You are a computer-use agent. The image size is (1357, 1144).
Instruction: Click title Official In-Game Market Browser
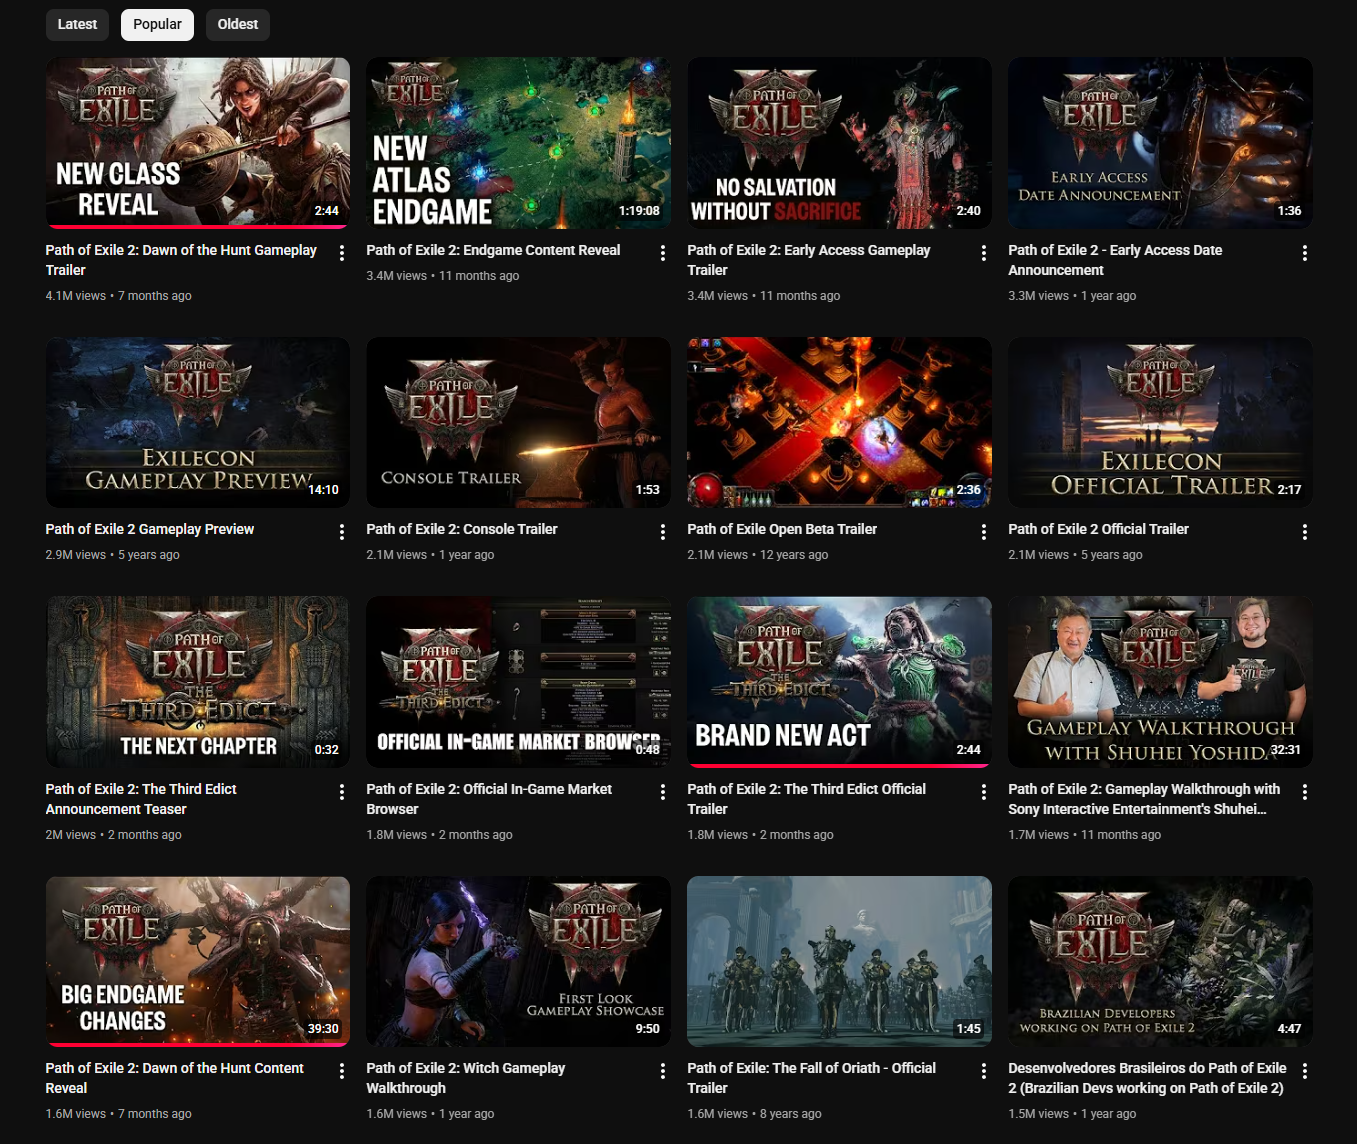click(x=489, y=799)
